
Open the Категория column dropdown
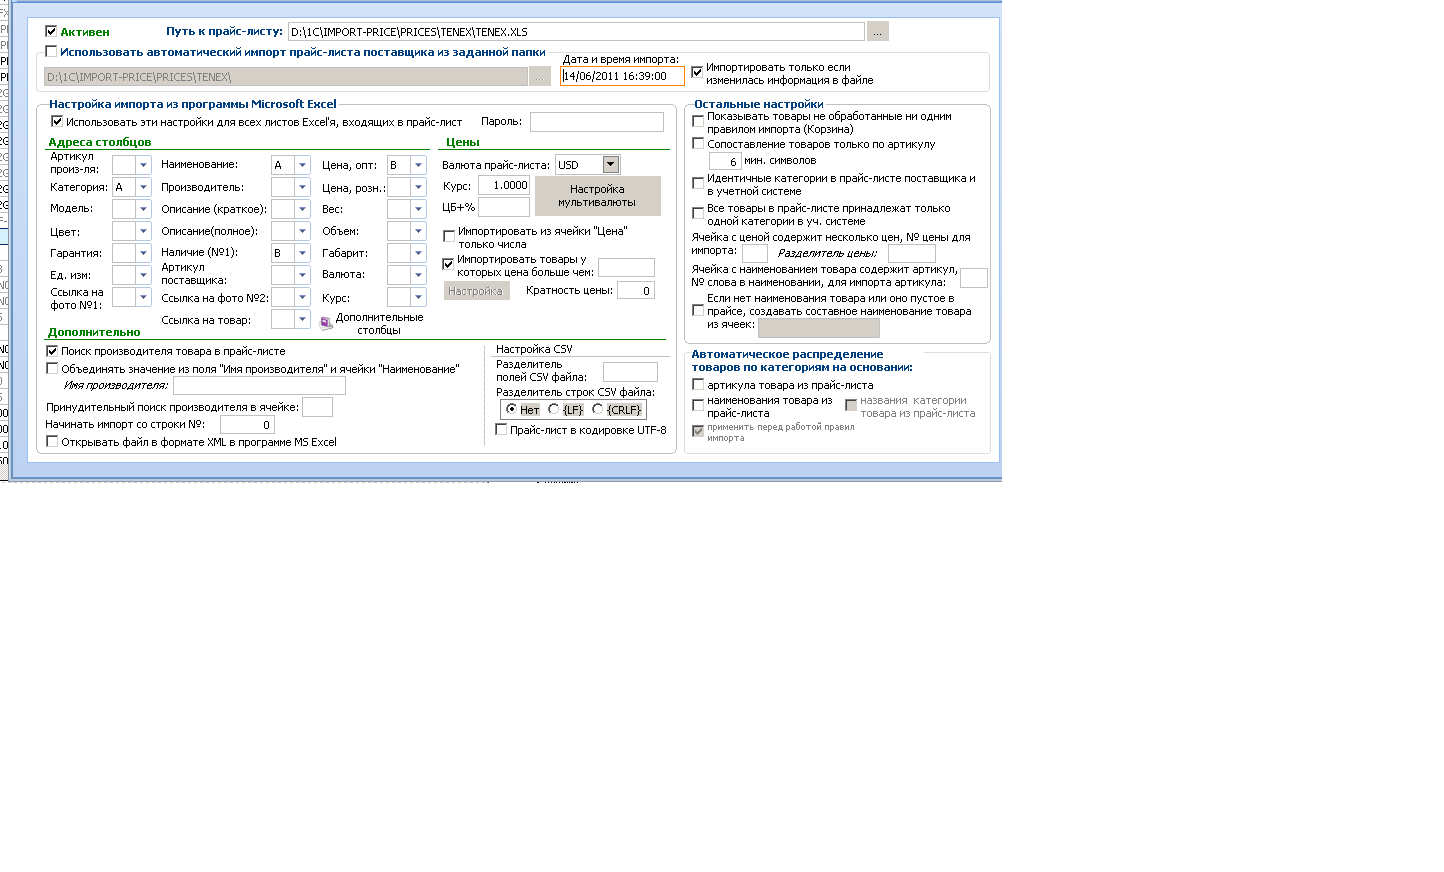click(143, 187)
